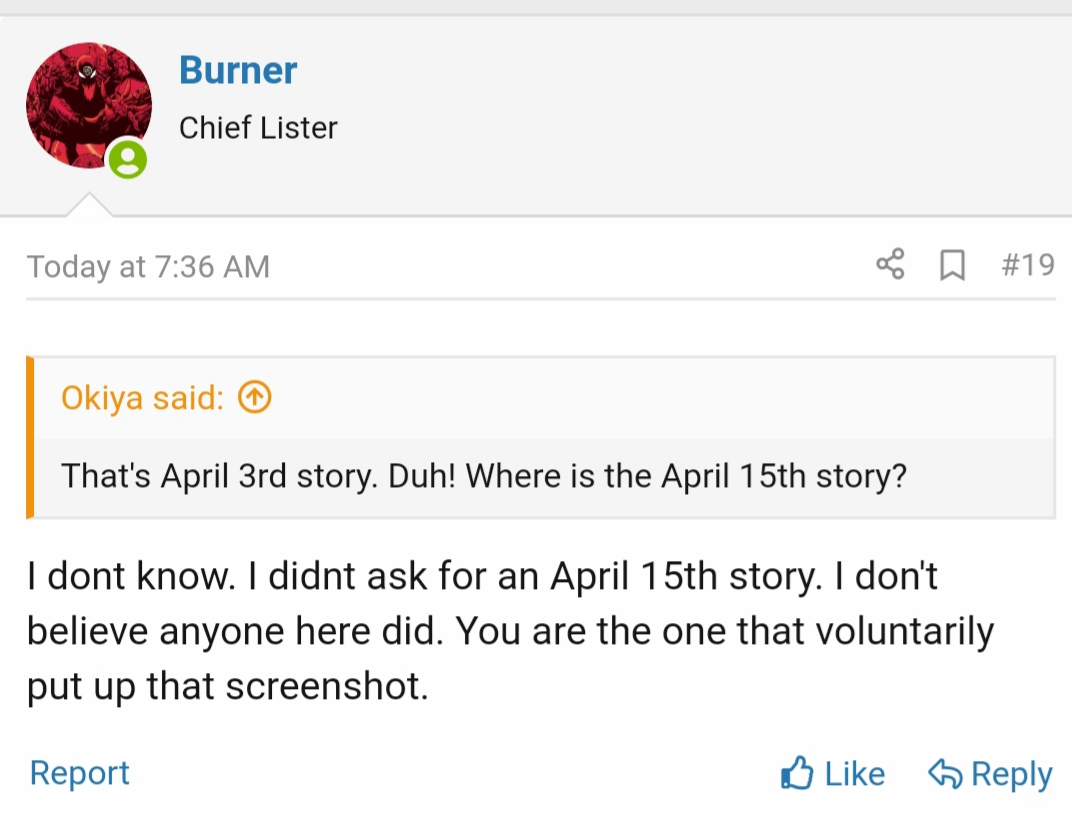Viewport: 1072px width, 833px height.
Task: Report this post
Action: (80, 773)
